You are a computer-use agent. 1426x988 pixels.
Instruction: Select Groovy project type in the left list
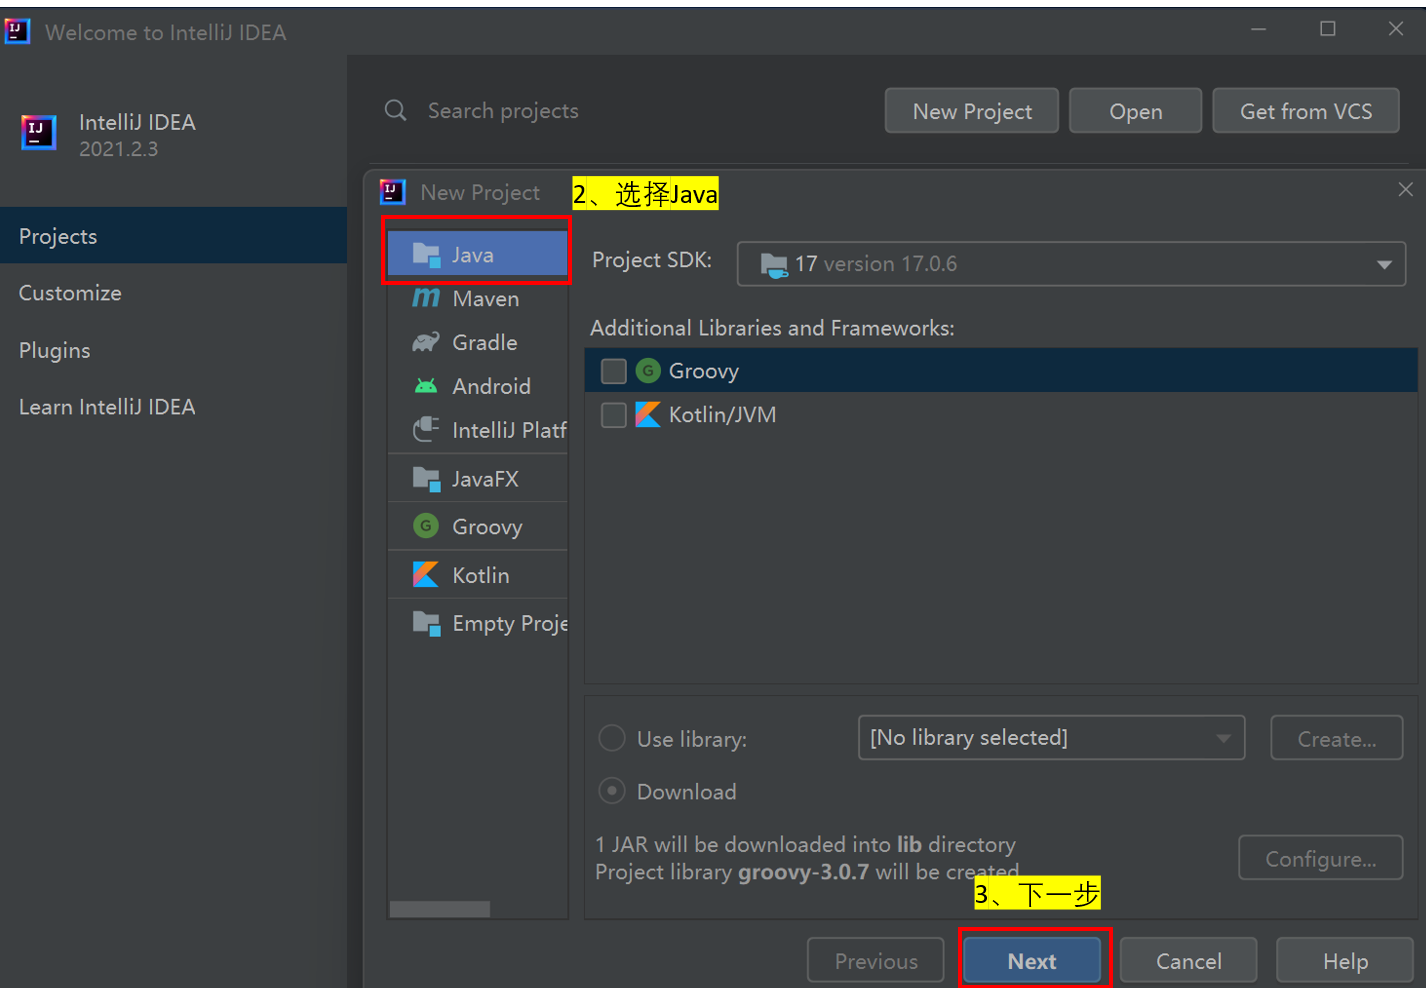478,526
